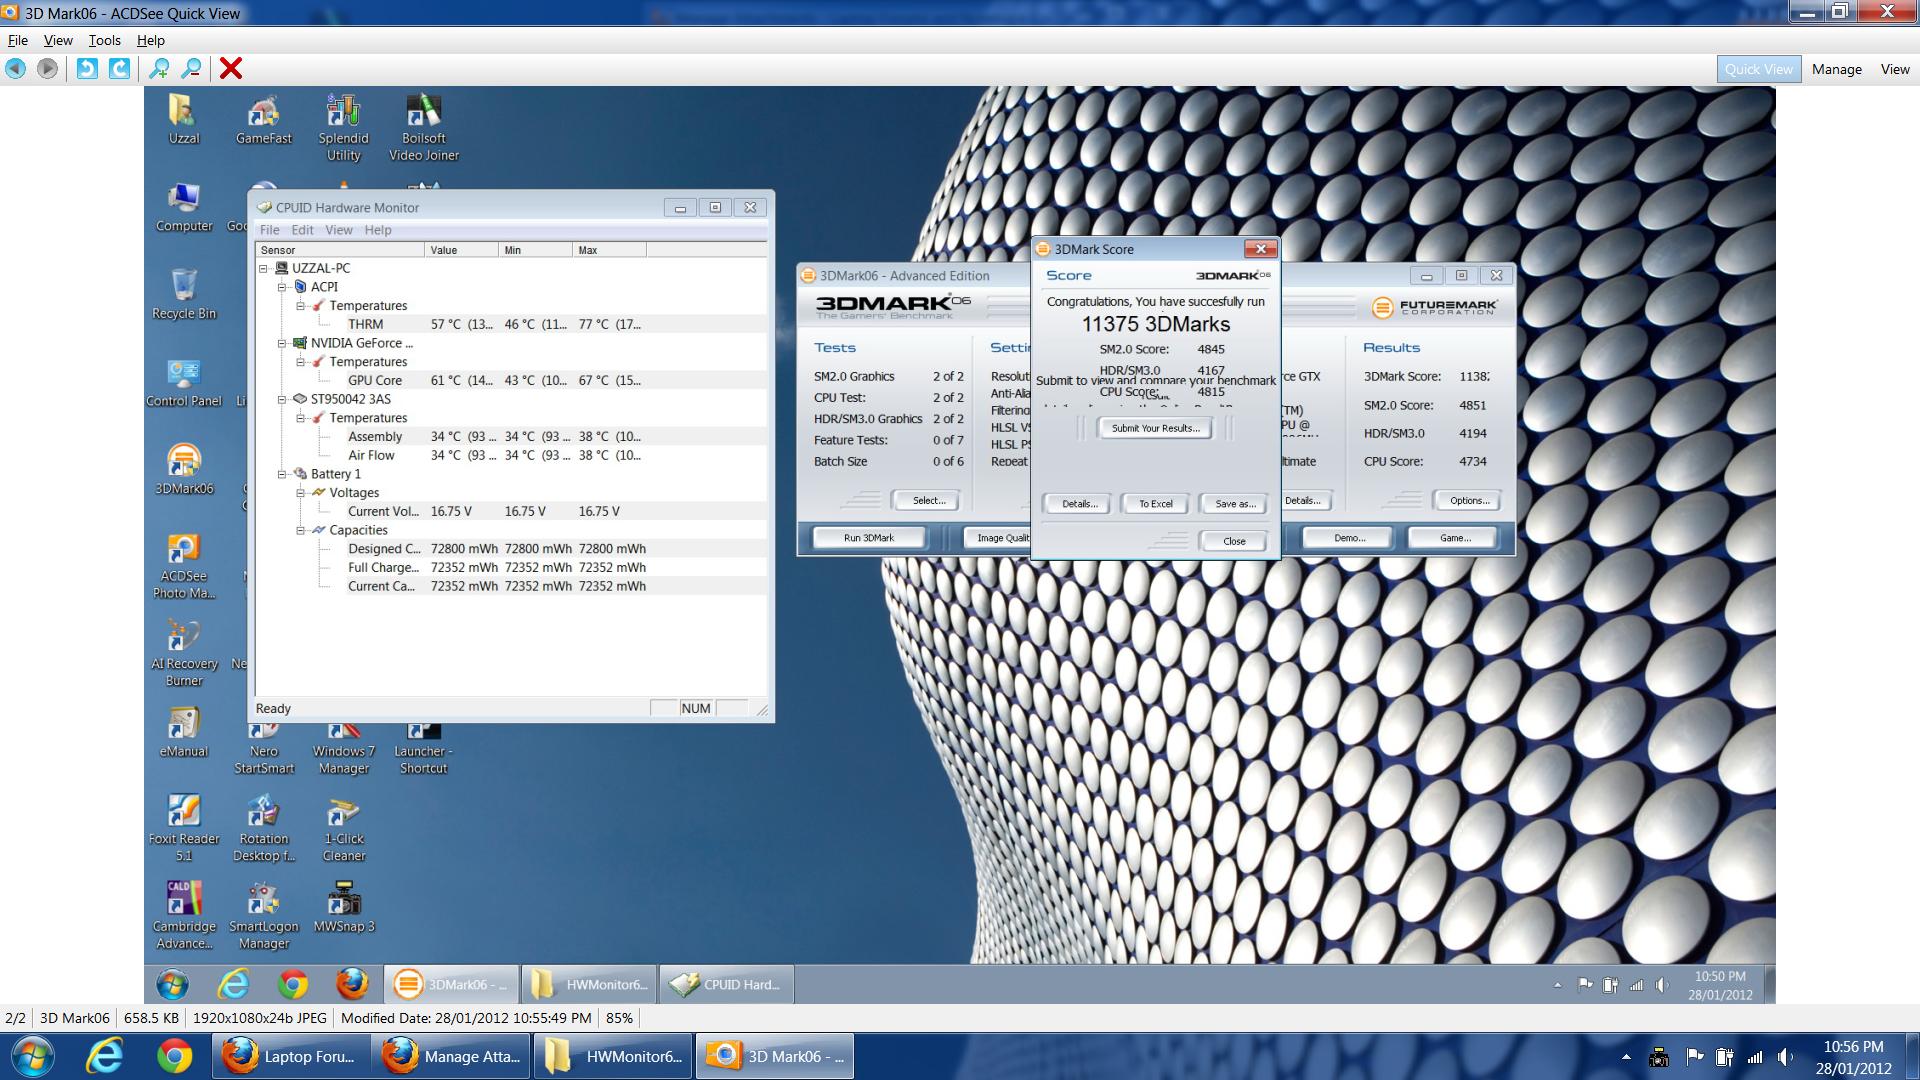The width and height of the screenshot is (1920, 1080).
Task: Click To Excel in 3DMark Score dialog
Action: [1155, 504]
